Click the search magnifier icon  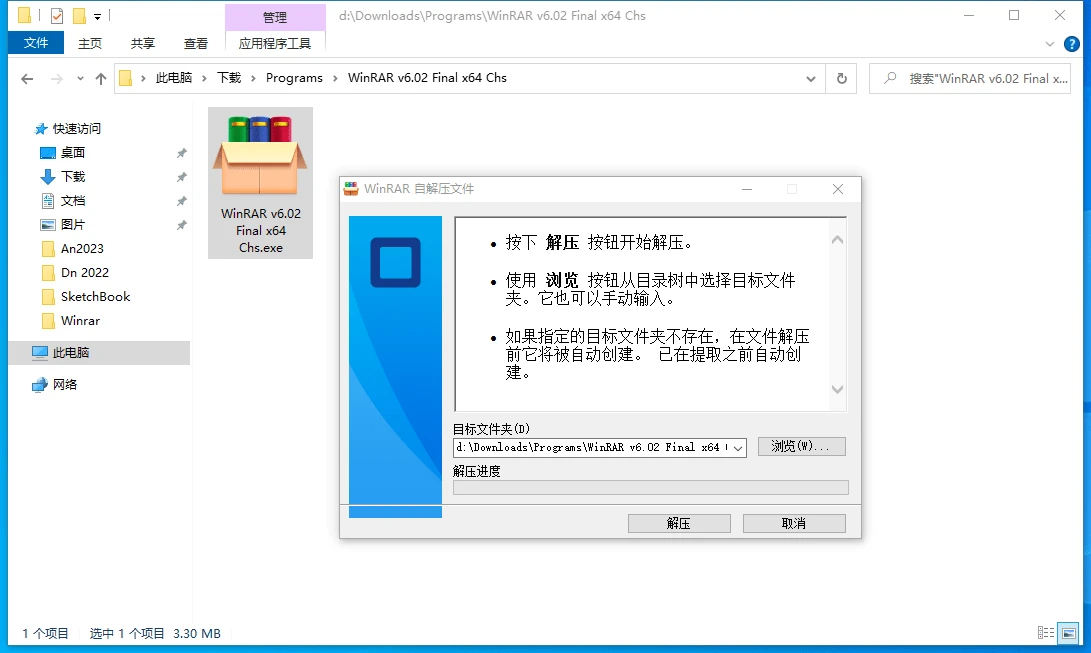(x=890, y=79)
